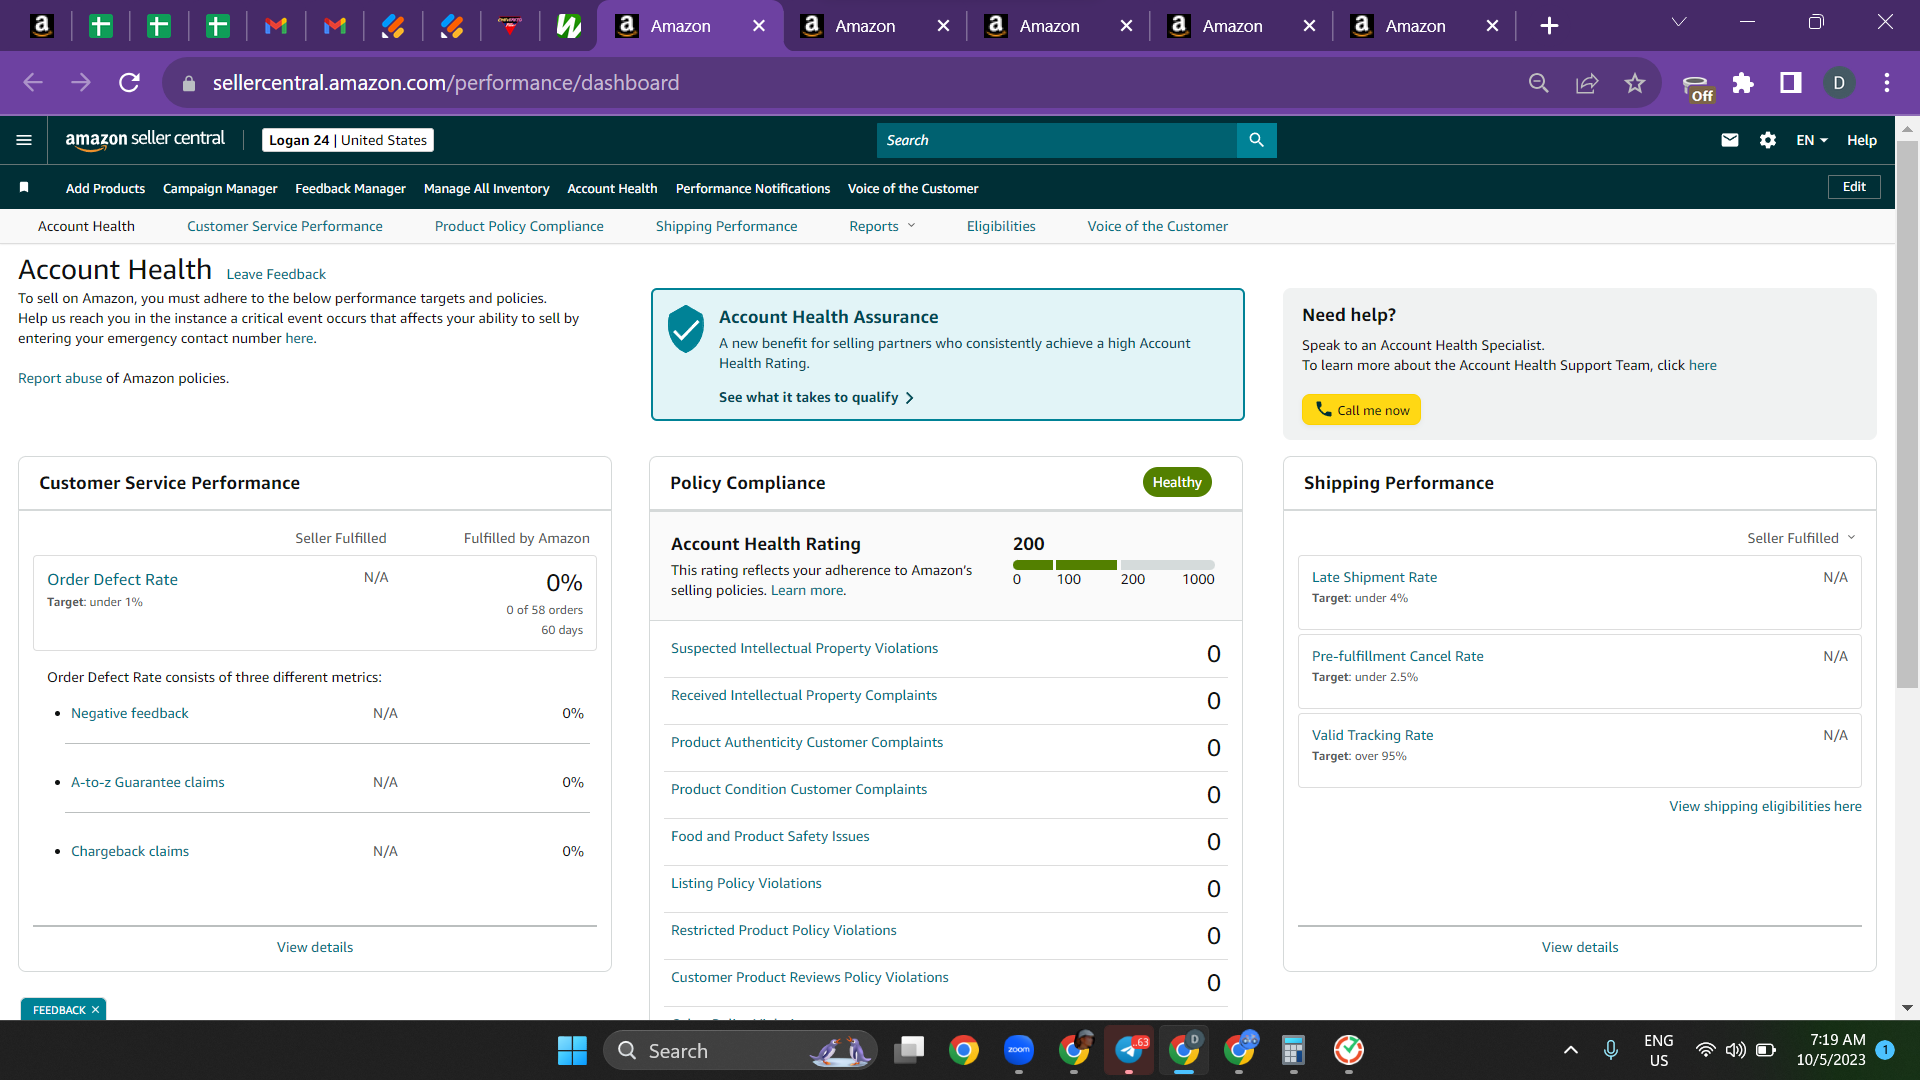This screenshot has width=1920, height=1080.
Task: Click the Healthy status badge
Action: [x=1177, y=482]
